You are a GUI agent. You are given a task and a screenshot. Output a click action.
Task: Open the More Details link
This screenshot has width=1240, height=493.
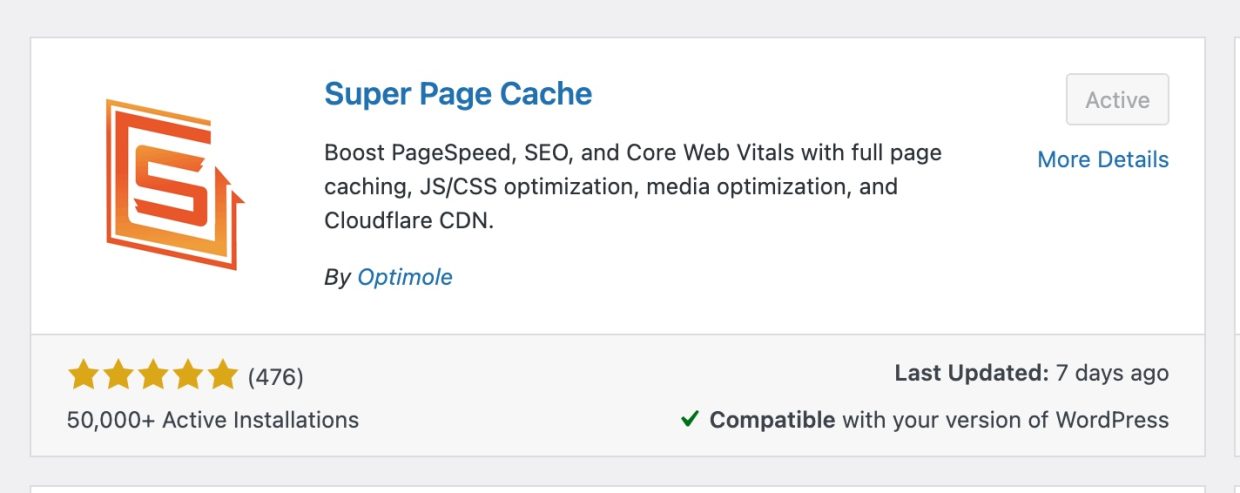(1103, 160)
